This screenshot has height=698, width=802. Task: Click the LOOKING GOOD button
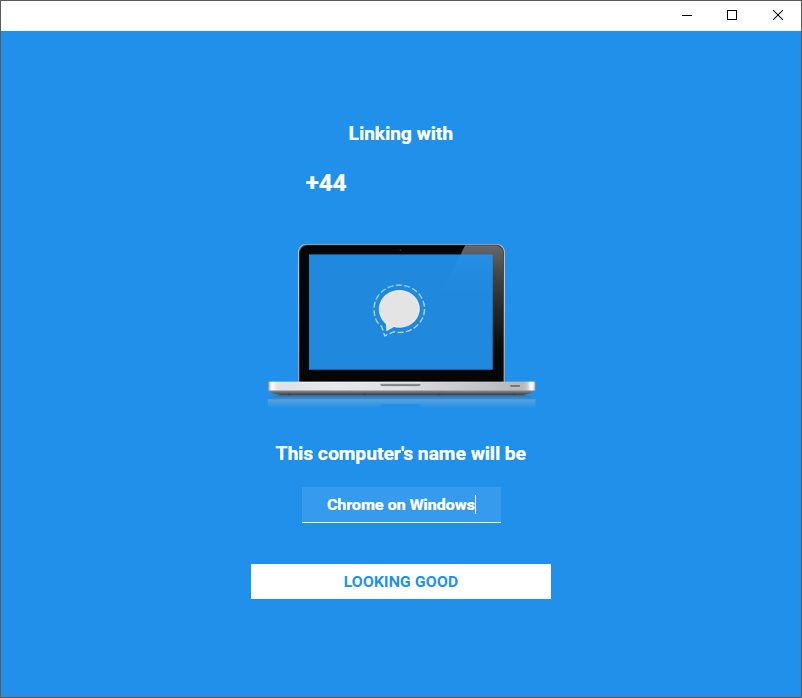(400, 581)
